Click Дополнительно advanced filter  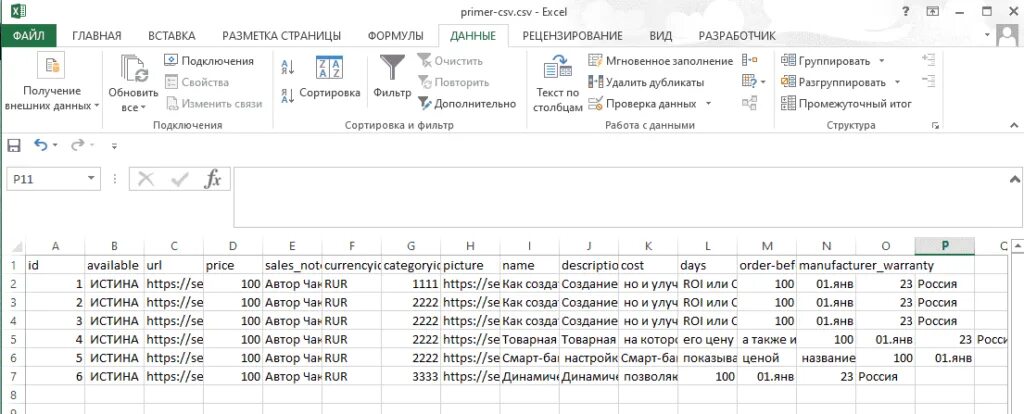(467, 104)
